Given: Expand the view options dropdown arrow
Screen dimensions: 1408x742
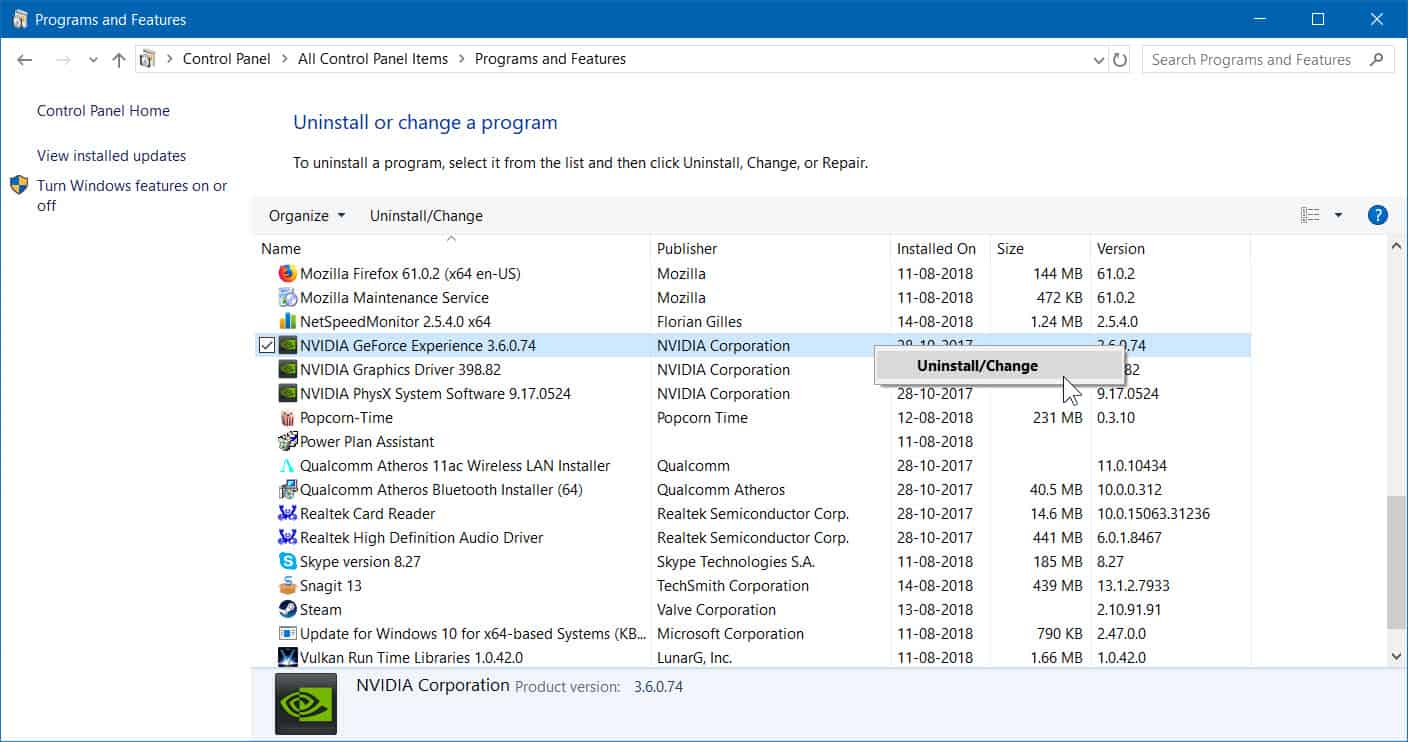Looking at the screenshot, I should (x=1338, y=215).
